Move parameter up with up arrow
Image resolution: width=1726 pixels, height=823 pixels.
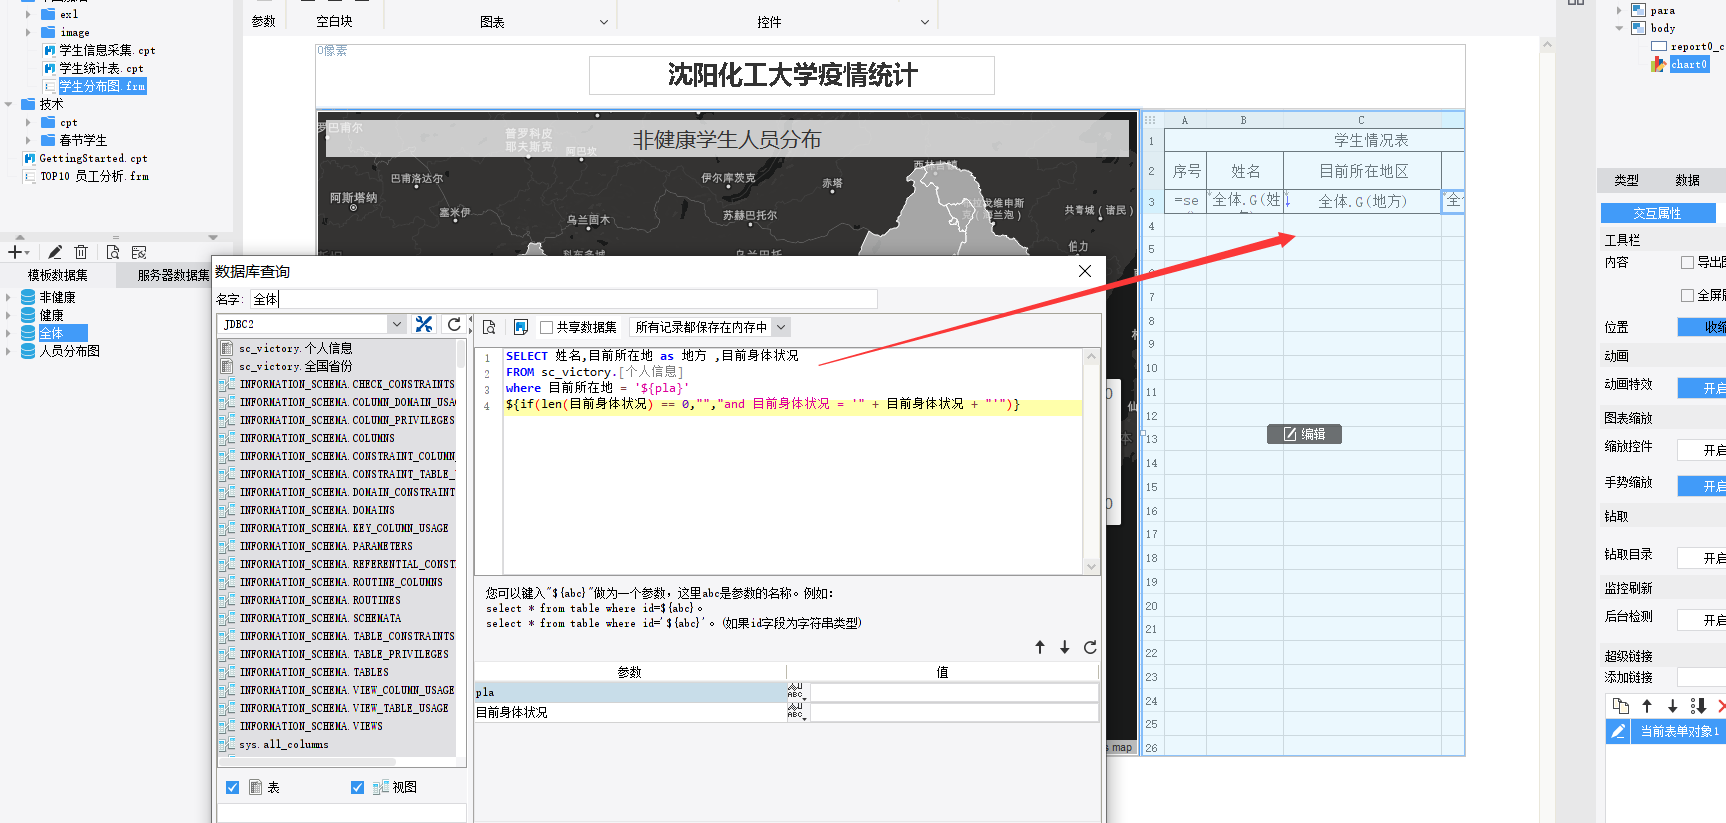click(1040, 647)
